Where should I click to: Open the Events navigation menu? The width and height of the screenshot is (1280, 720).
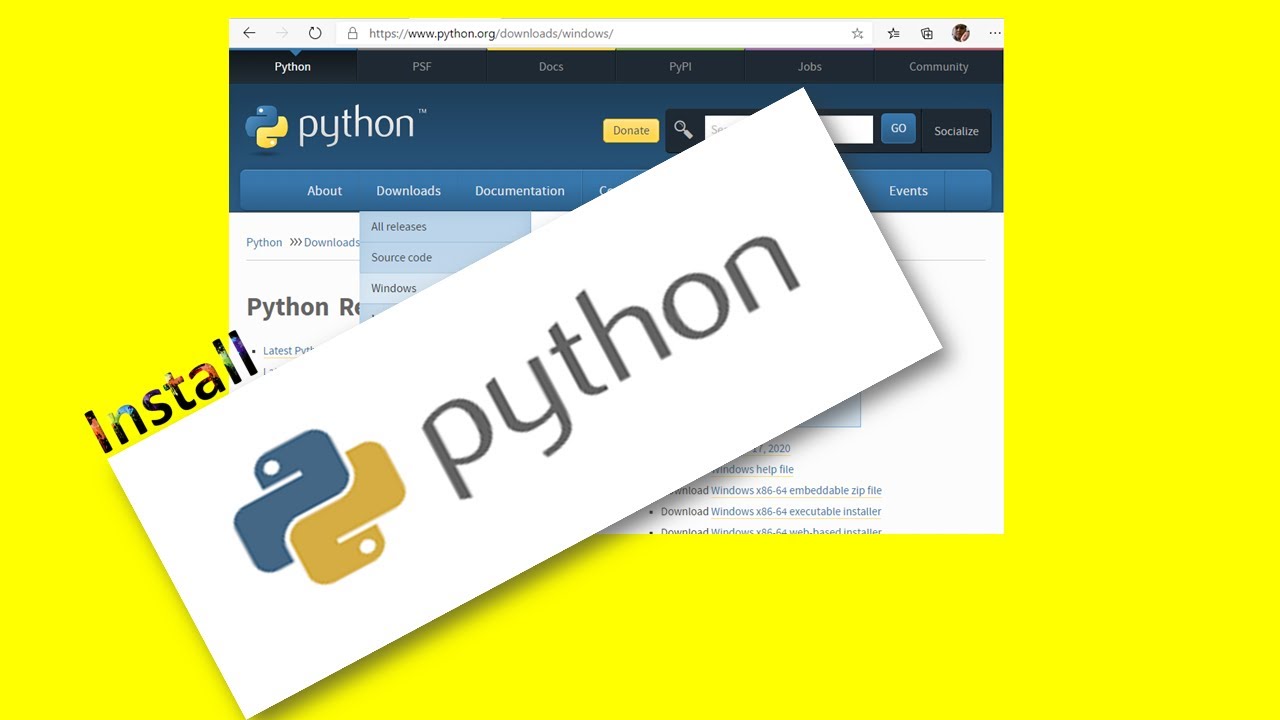(908, 191)
